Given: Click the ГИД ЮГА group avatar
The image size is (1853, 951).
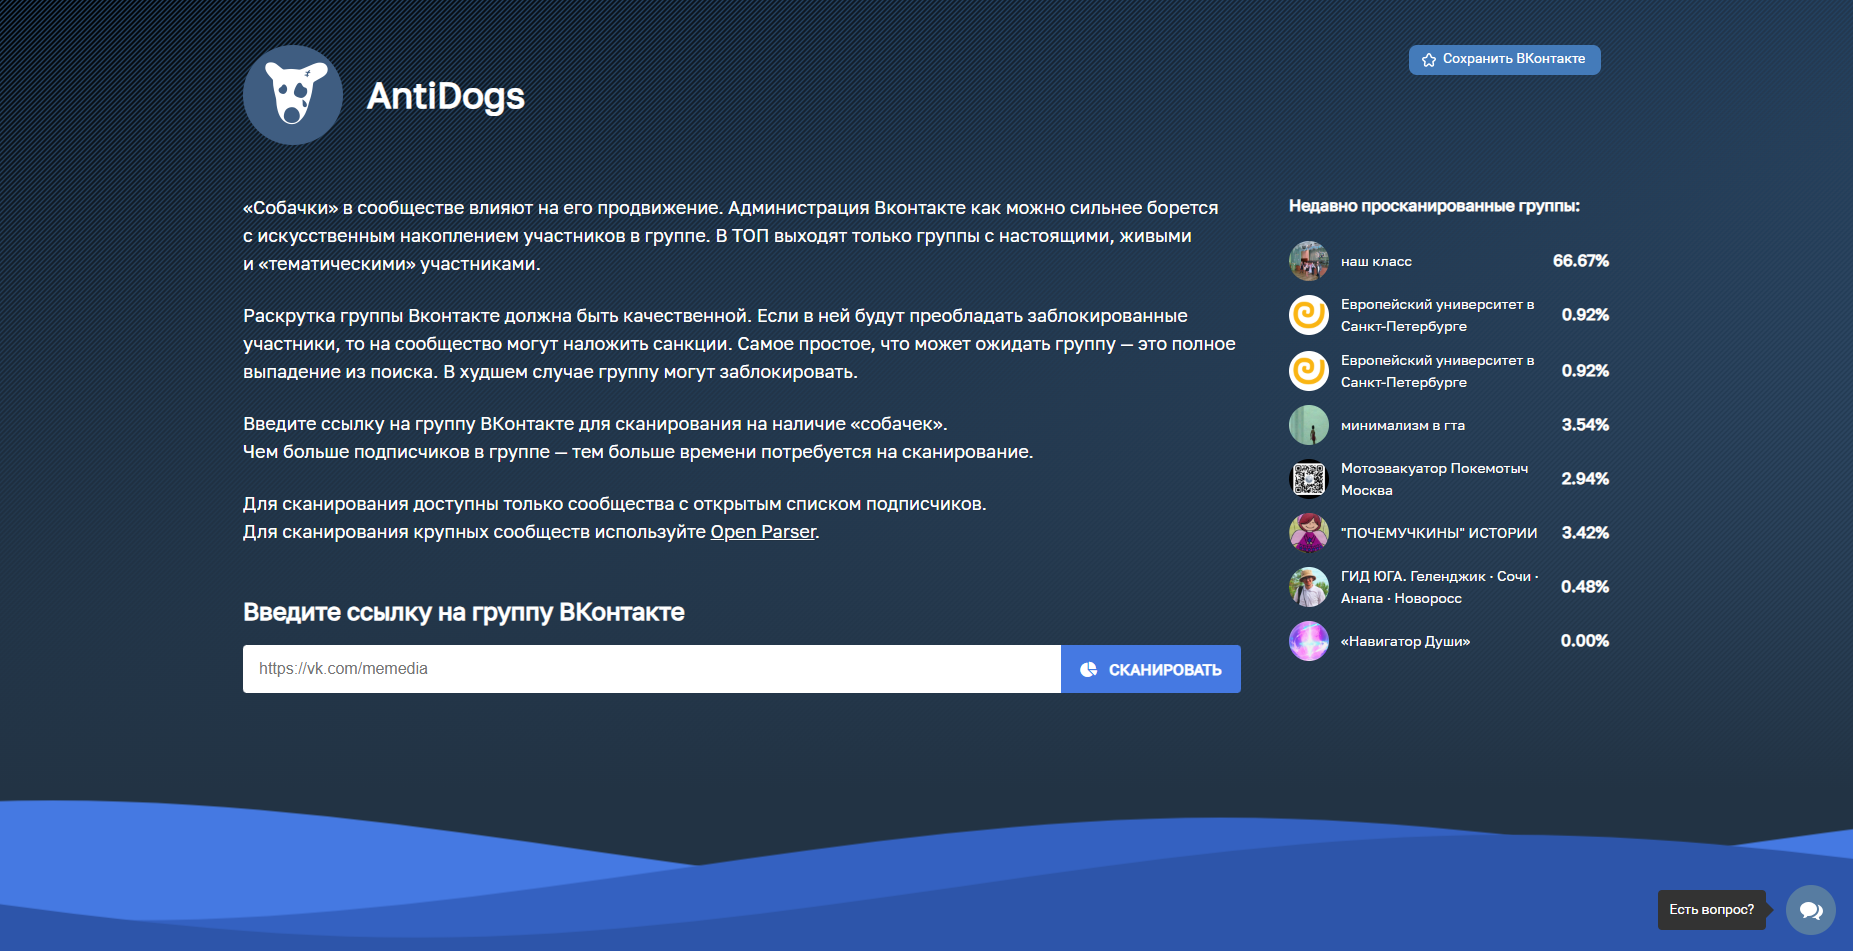Looking at the screenshot, I should (x=1309, y=587).
